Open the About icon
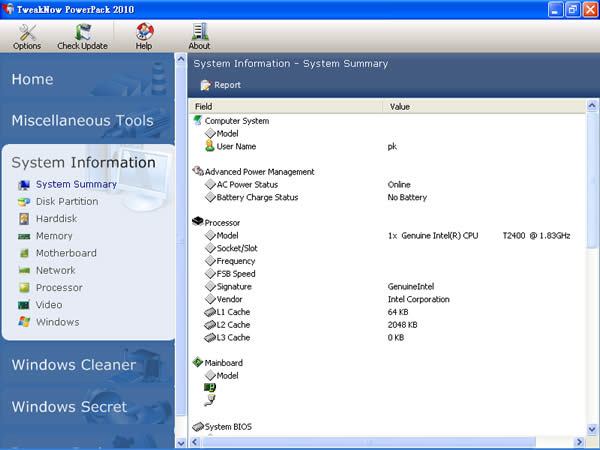 tap(199, 36)
